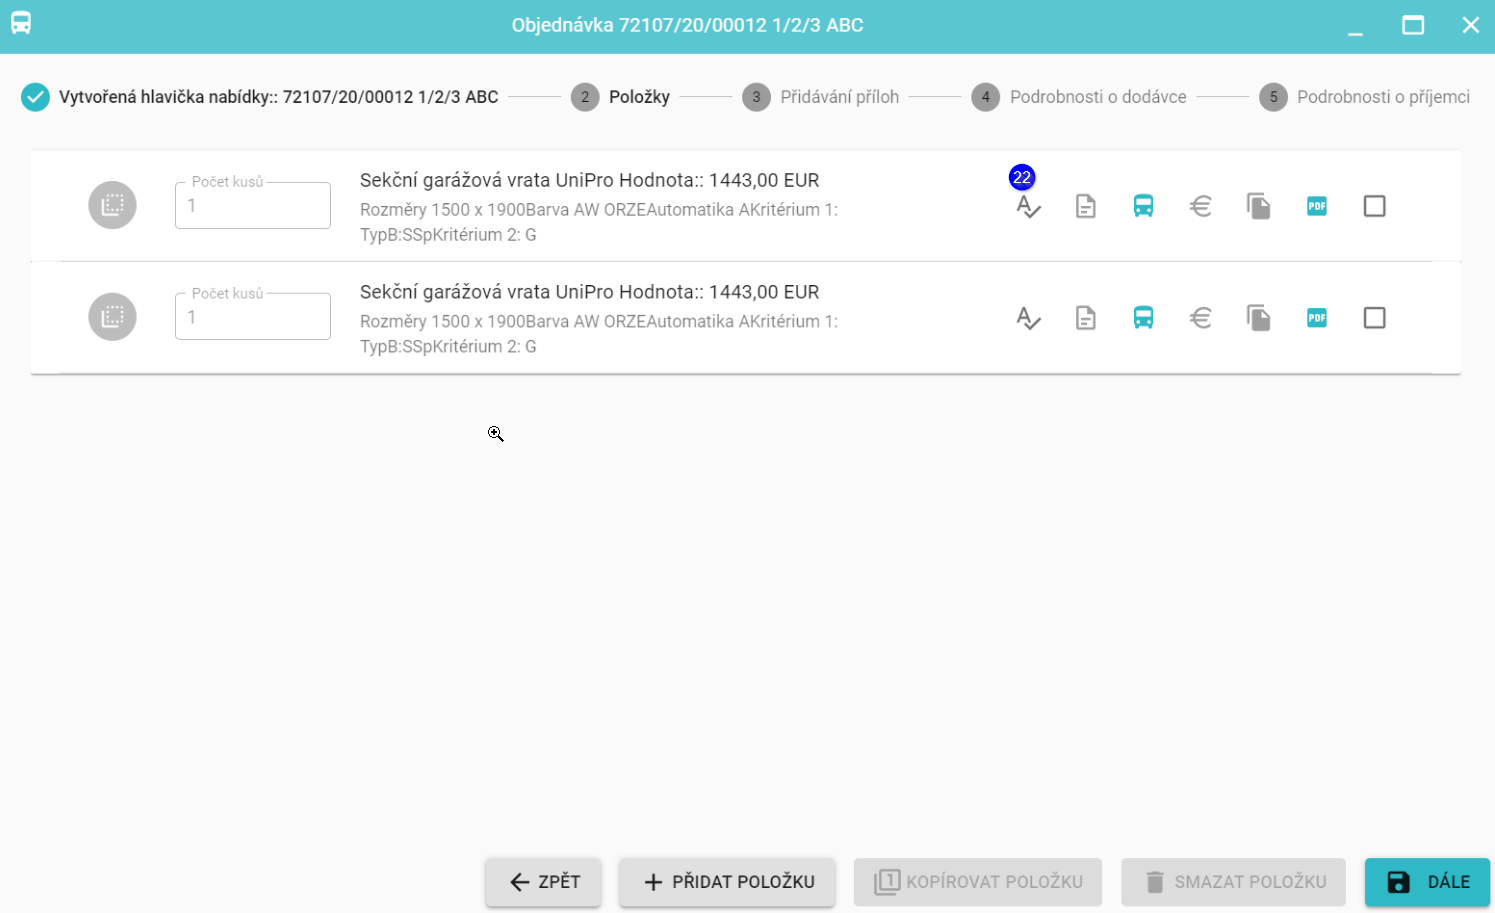
Task: Open euro price icon in first row
Action: [x=1201, y=206]
